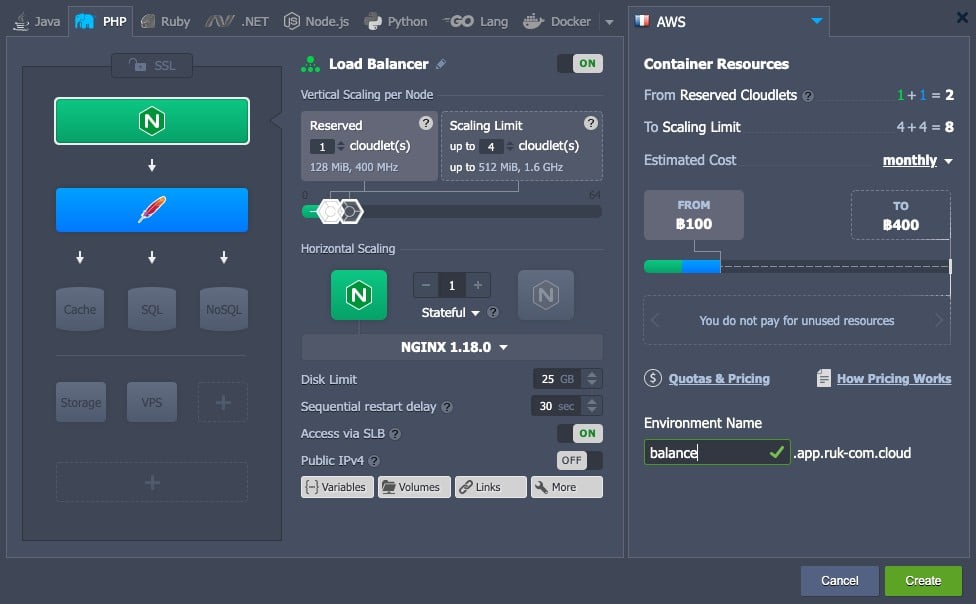Enable the Public IPv4 switch
Image resolution: width=976 pixels, height=604 pixels.
pos(580,461)
